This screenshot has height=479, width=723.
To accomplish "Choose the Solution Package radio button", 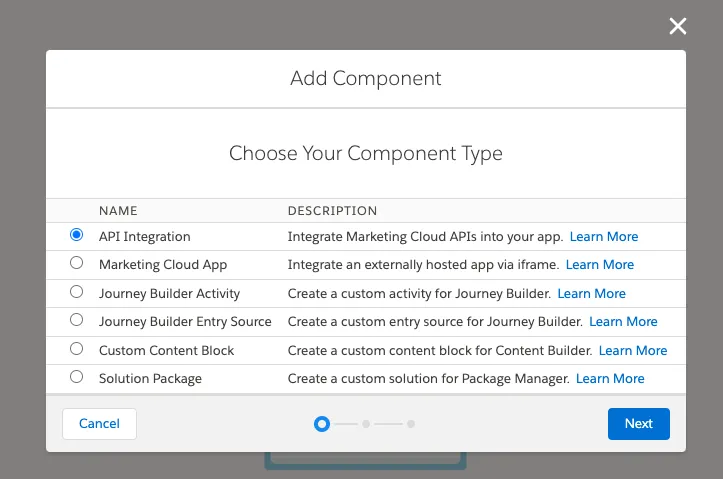I will pos(77,377).
